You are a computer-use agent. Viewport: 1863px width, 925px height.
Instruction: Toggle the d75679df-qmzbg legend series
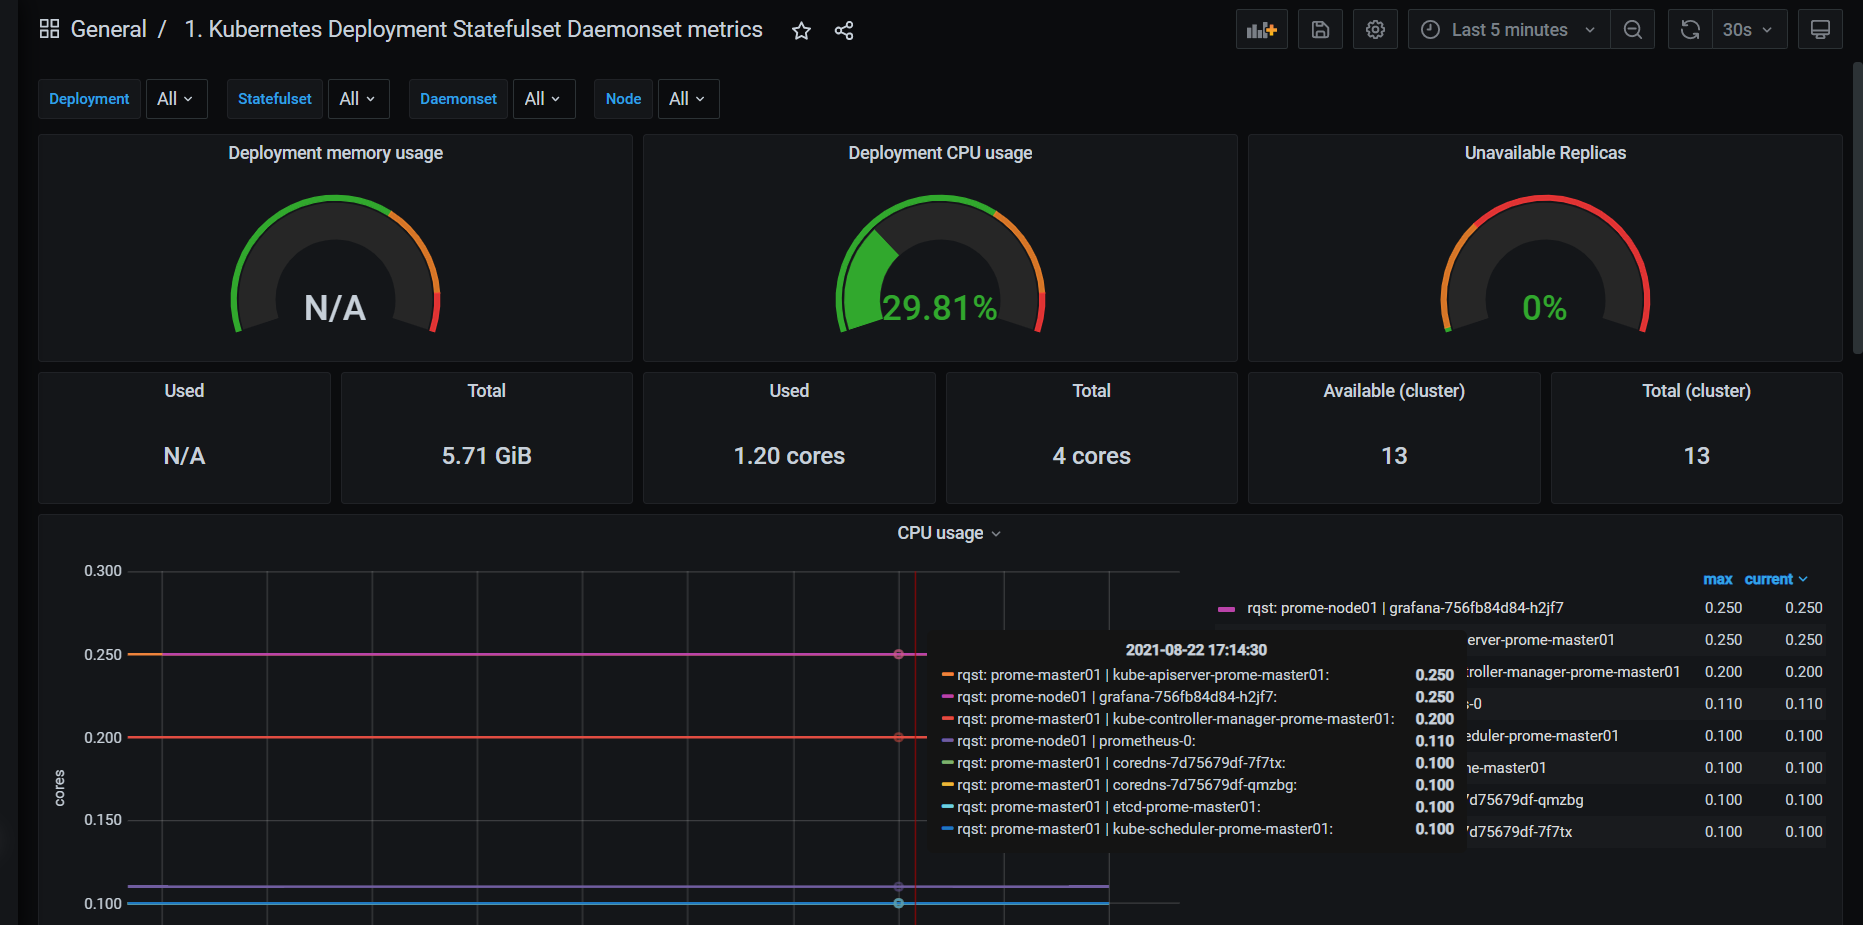tap(1525, 800)
